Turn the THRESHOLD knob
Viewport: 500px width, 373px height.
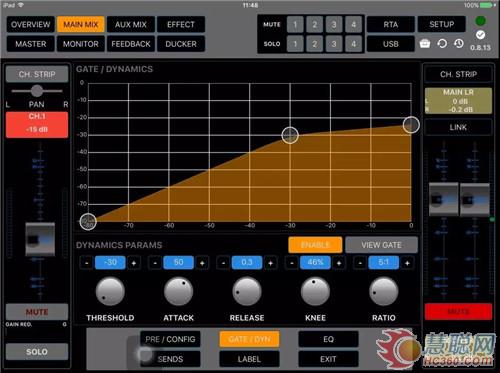click(110, 292)
